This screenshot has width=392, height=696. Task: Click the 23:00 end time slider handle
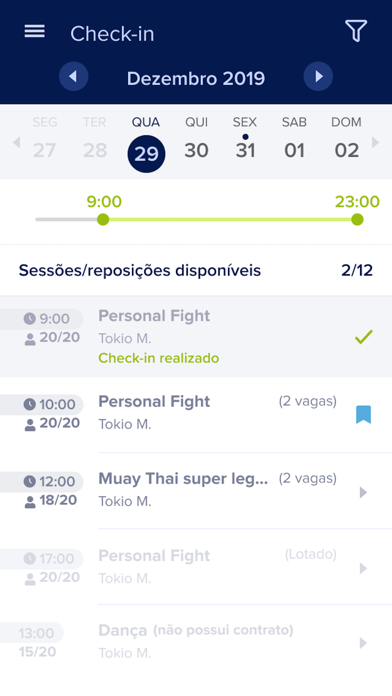pos(357,219)
